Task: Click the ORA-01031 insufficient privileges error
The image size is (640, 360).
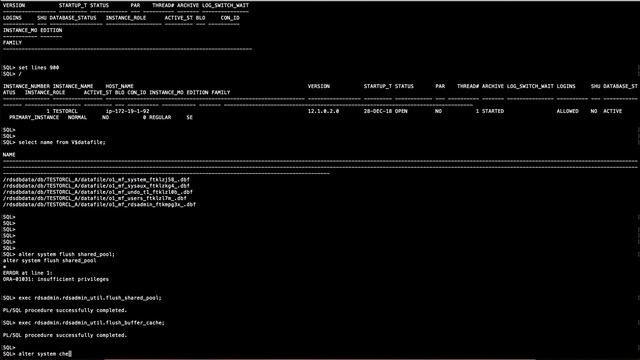Action: click(56, 279)
